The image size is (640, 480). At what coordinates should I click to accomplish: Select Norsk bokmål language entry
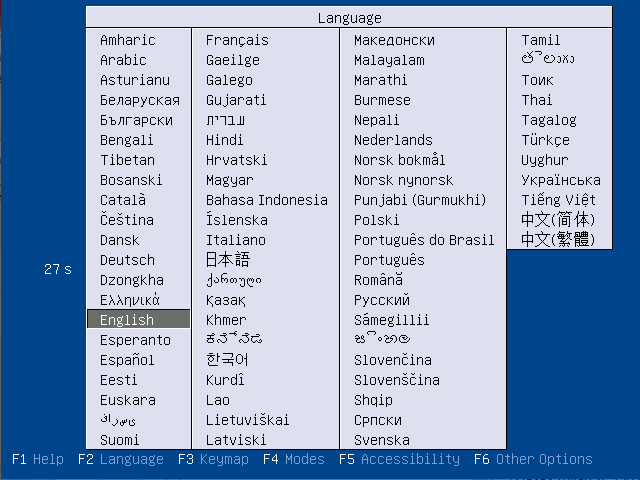pyautogui.click(x=399, y=160)
